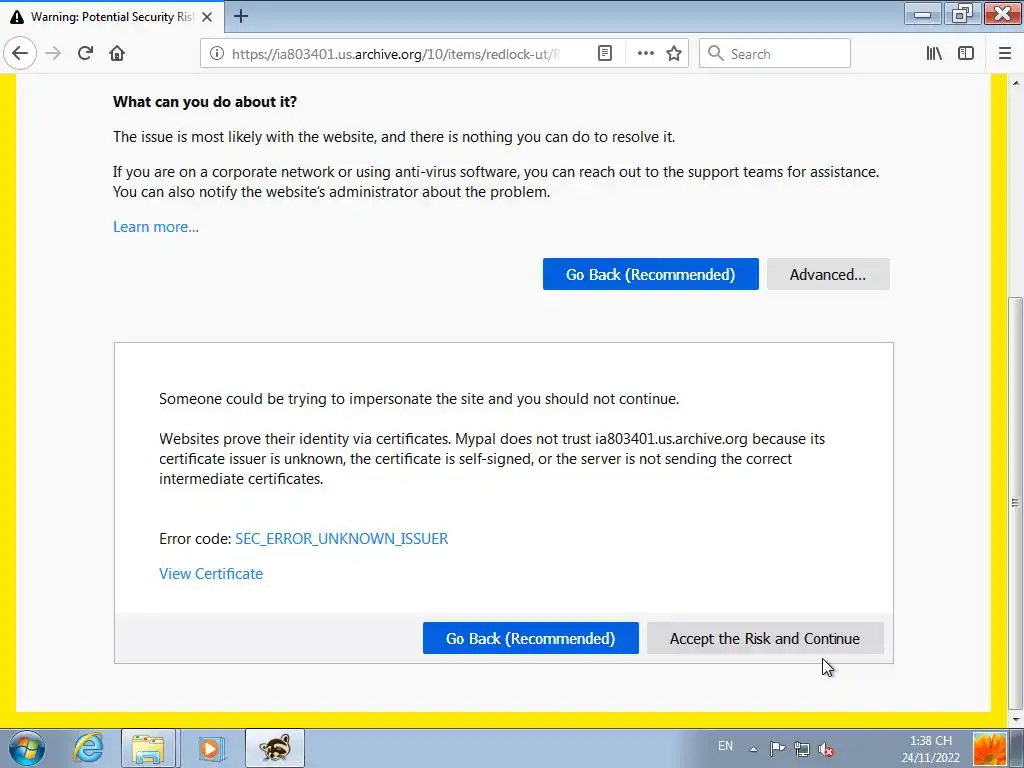Open Windows Media Player in taskbar
The width and height of the screenshot is (1024, 768).
[x=210, y=748]
